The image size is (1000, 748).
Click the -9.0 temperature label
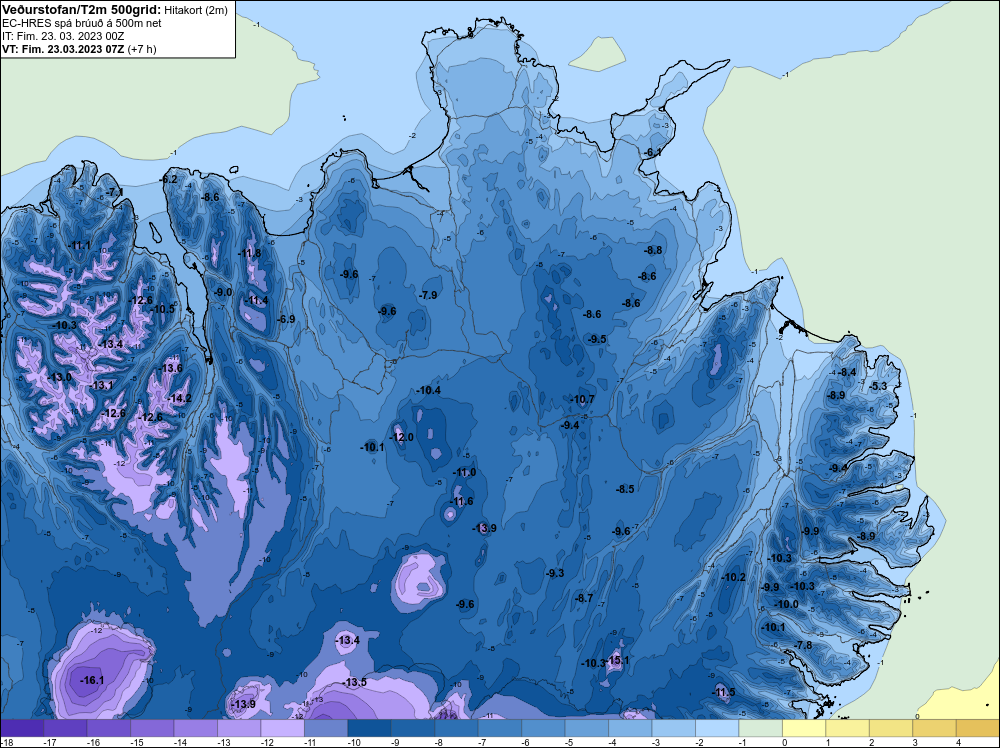pos(223,292)
